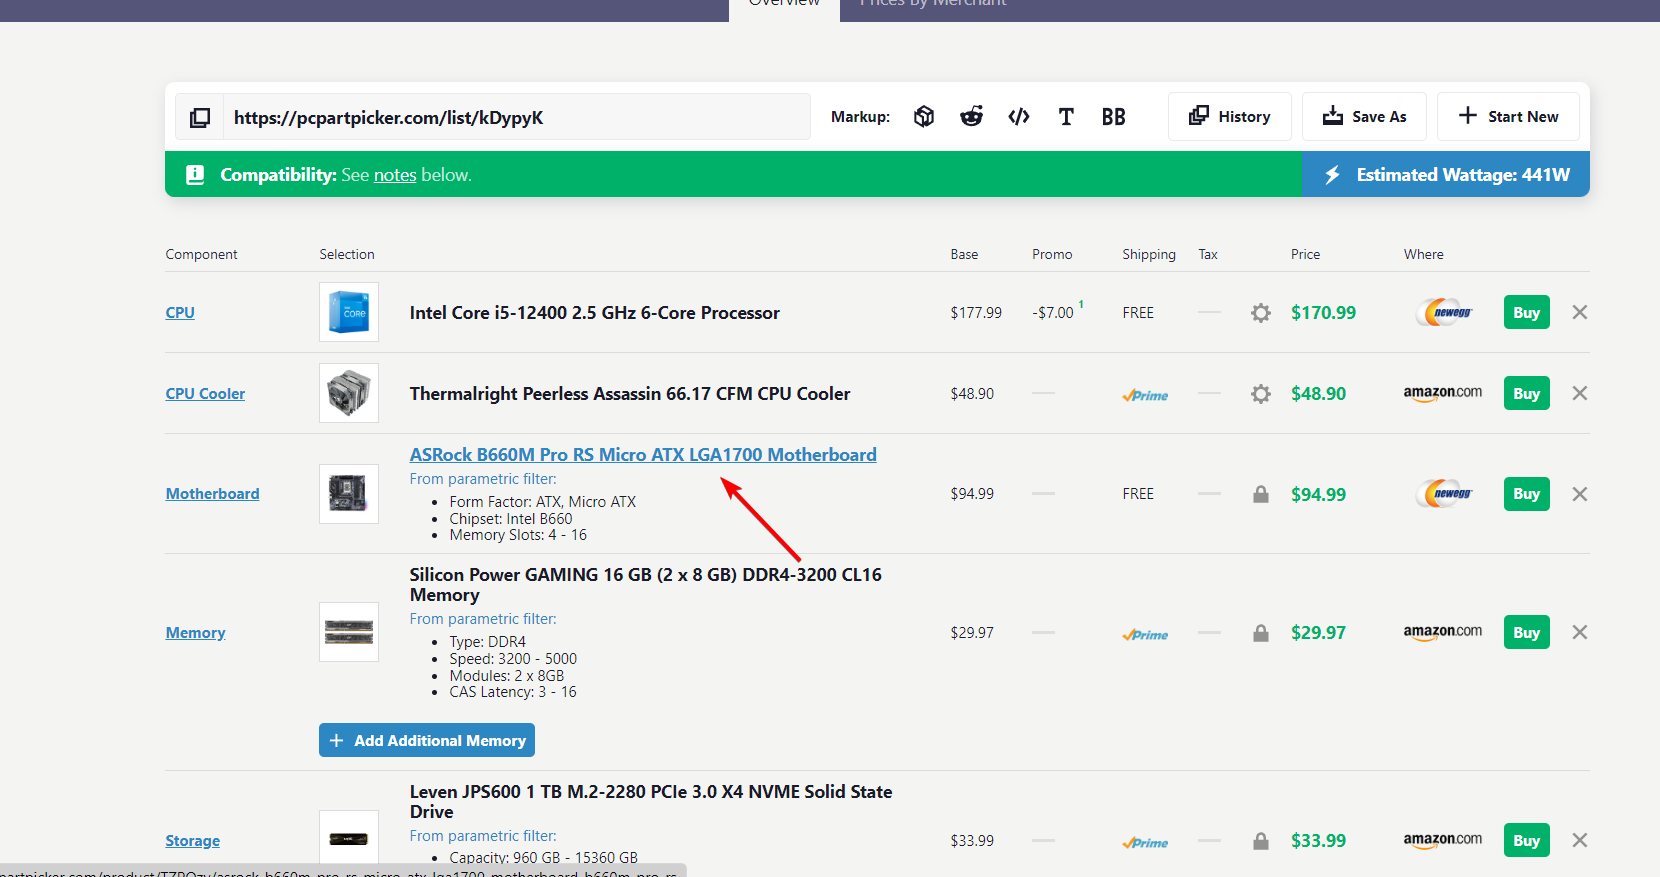This screenshot has height=877, width=1660.
Task: Click the lock icon in the Storage row
Action: click(x=1261, y=841)
